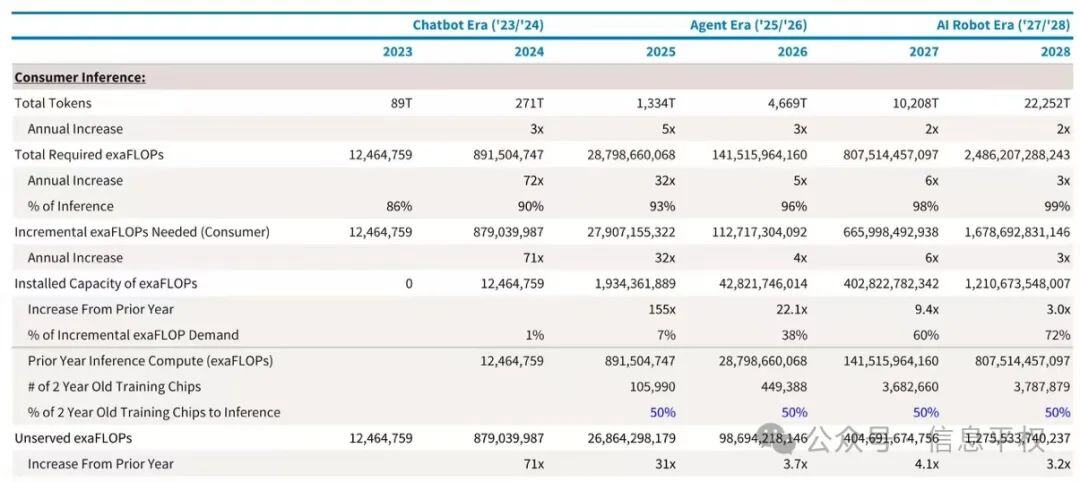Click the 86% of inference cell
1080x482 pixels.
[x=399, y=206]
